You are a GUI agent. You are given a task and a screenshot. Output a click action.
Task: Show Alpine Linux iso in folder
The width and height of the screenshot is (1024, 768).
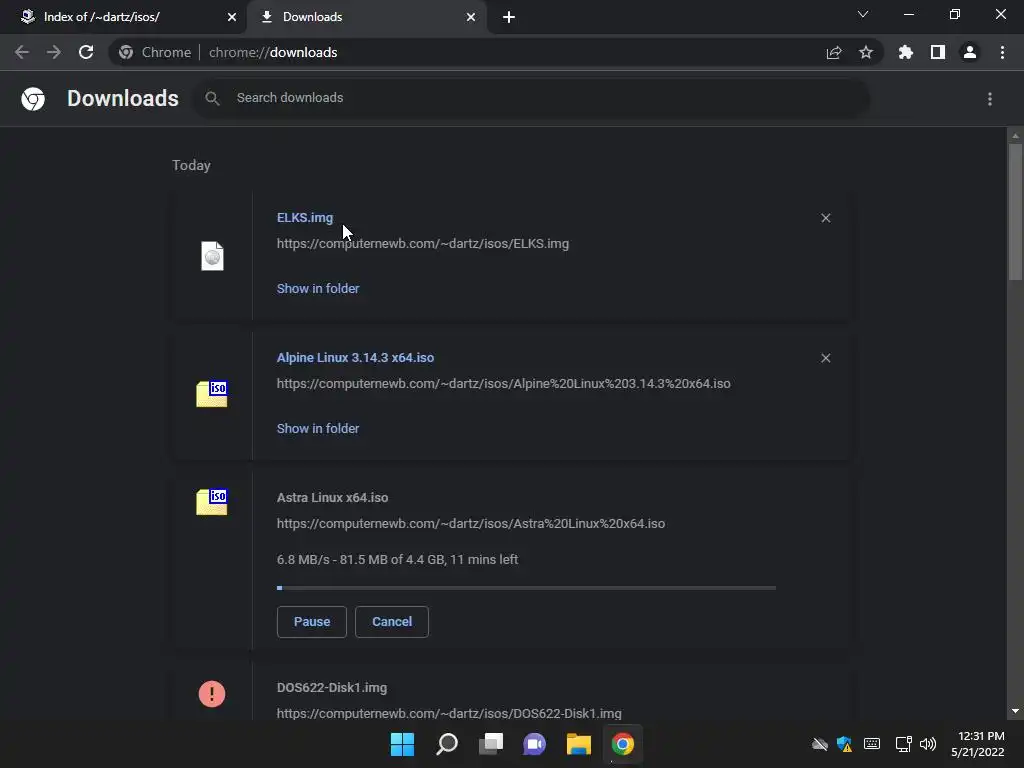[318, 428]
